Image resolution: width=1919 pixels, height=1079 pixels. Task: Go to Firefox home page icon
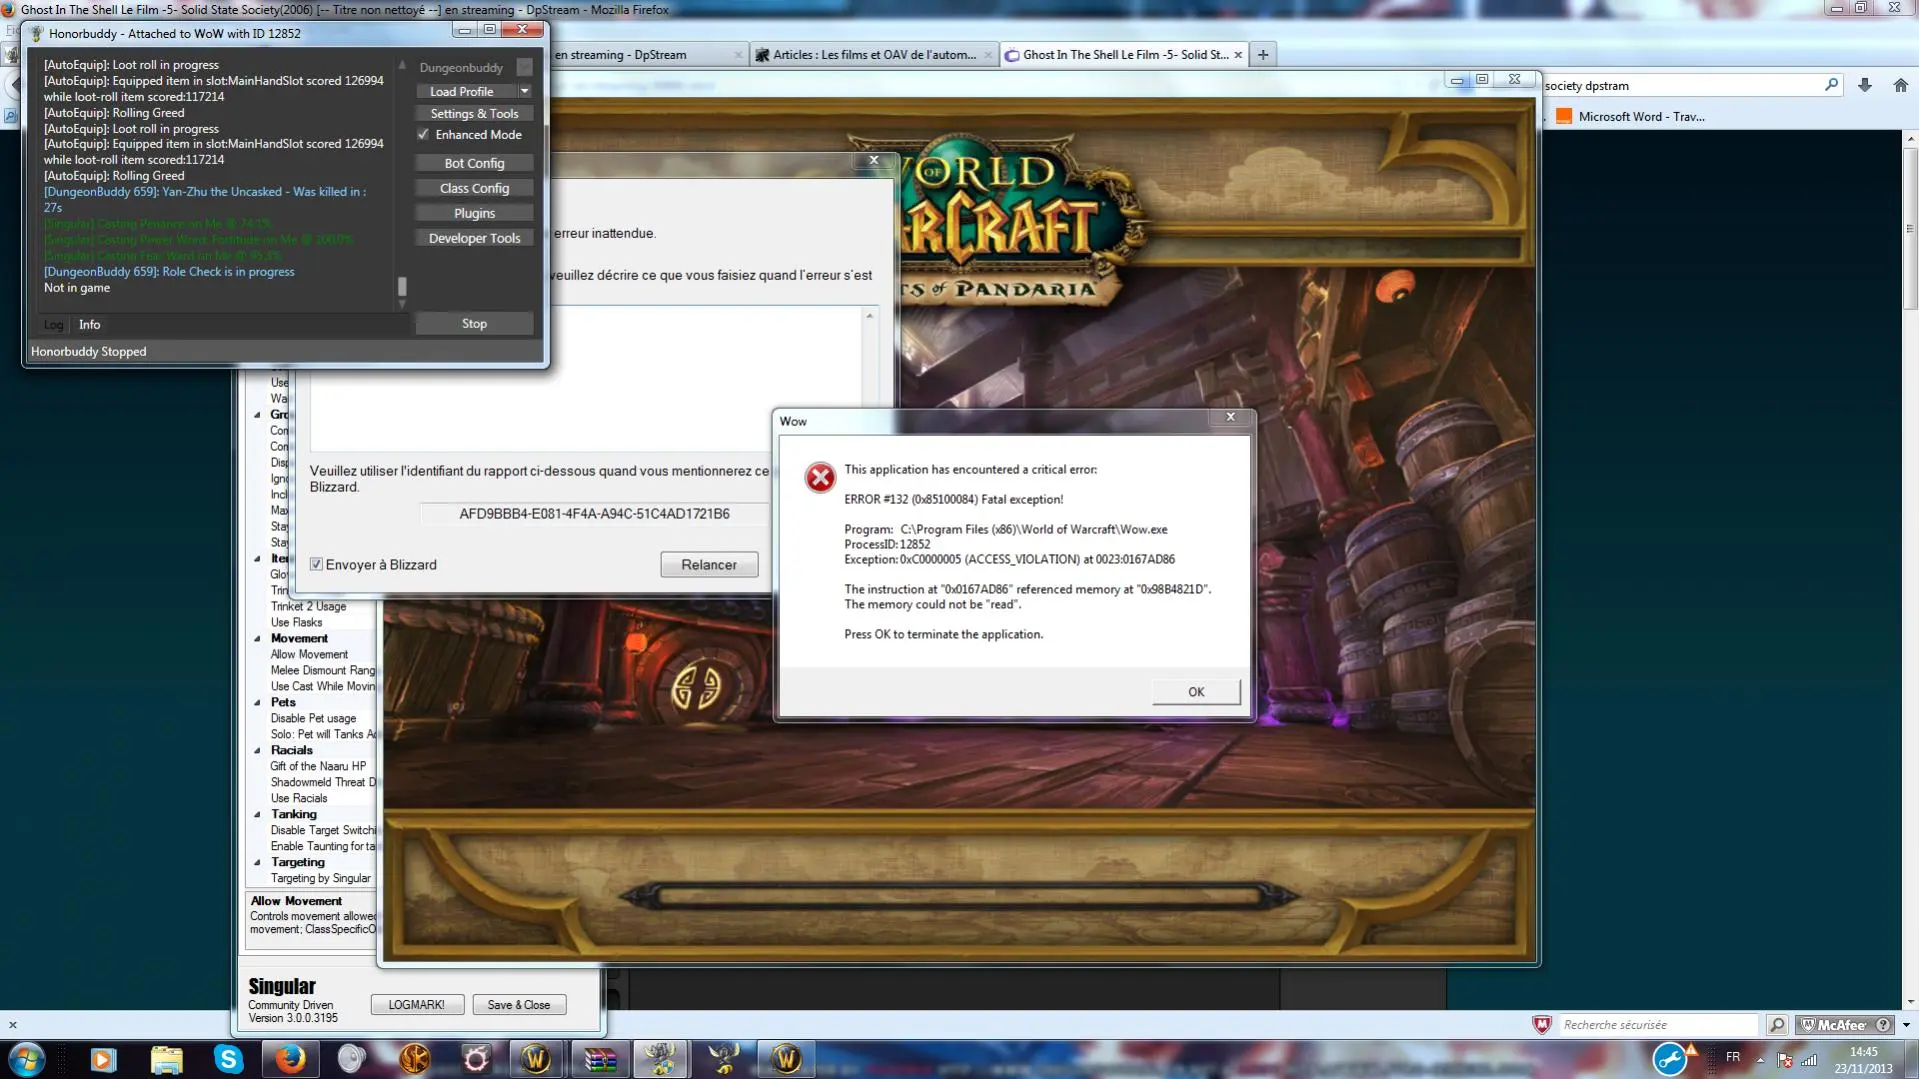coord(1900,86)
